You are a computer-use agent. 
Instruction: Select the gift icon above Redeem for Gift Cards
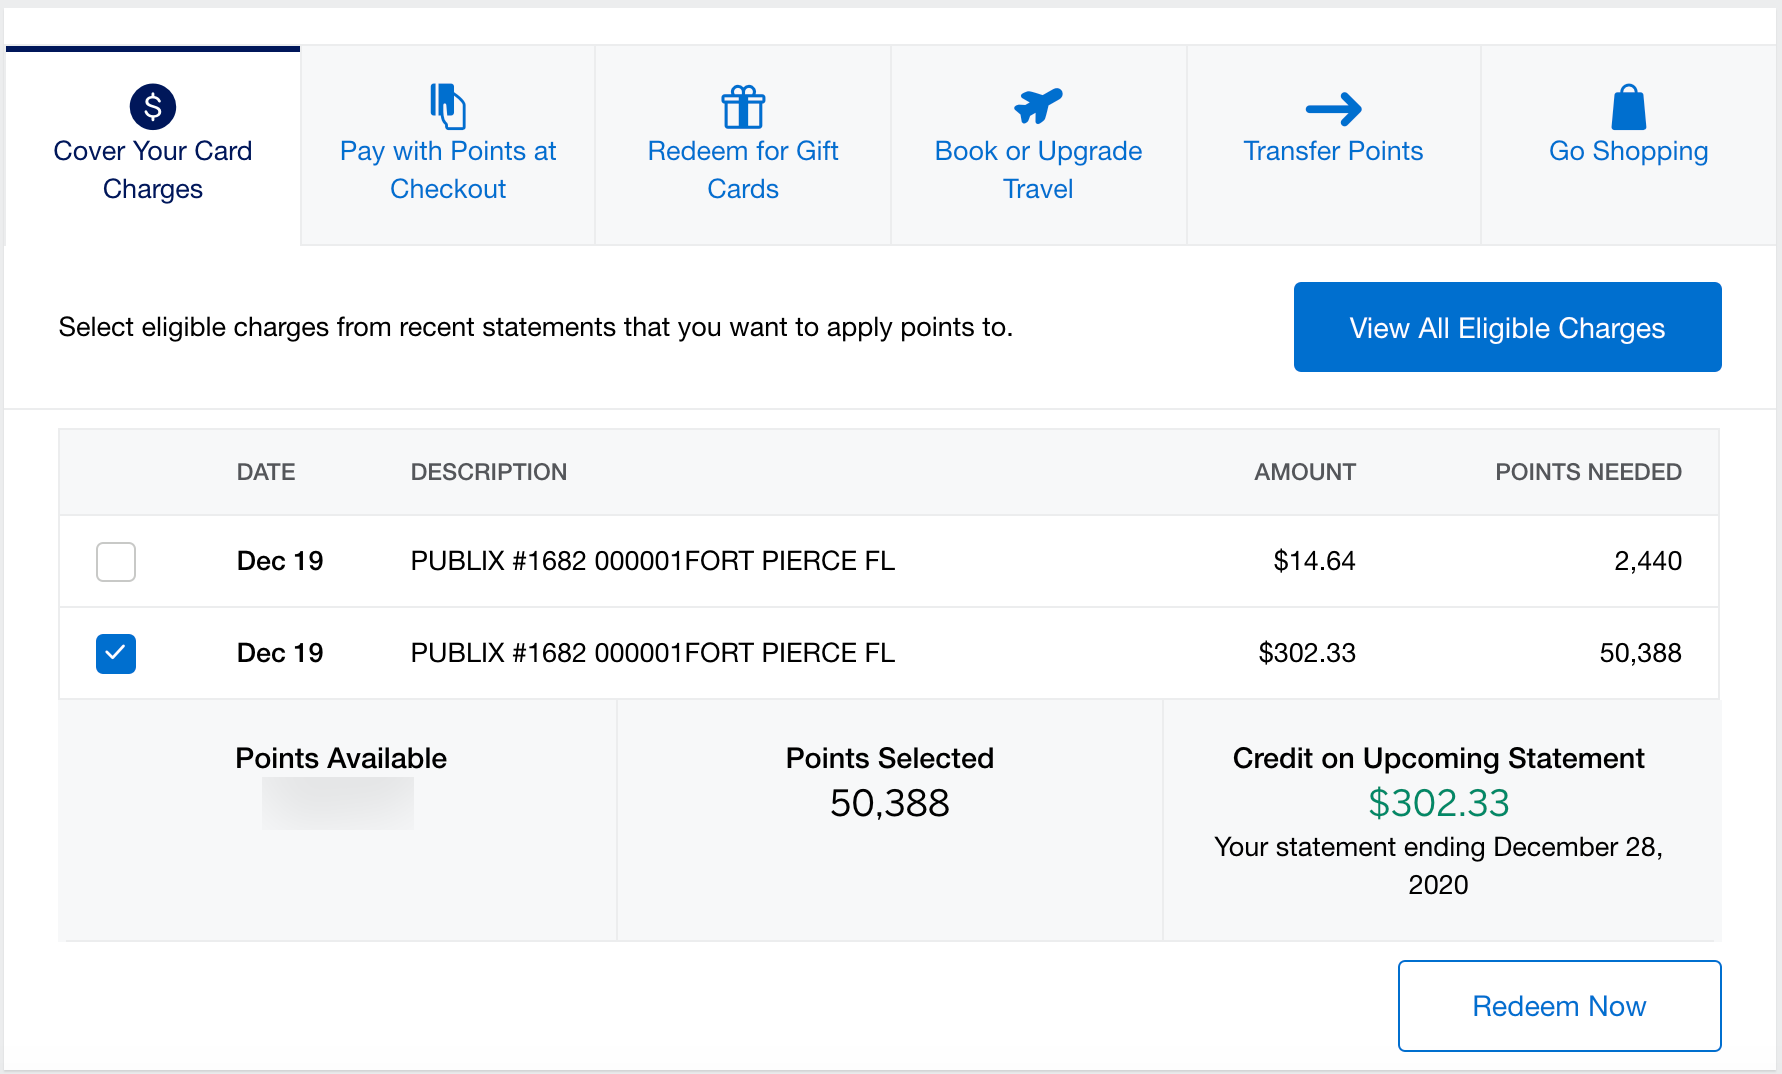(742, 106)
